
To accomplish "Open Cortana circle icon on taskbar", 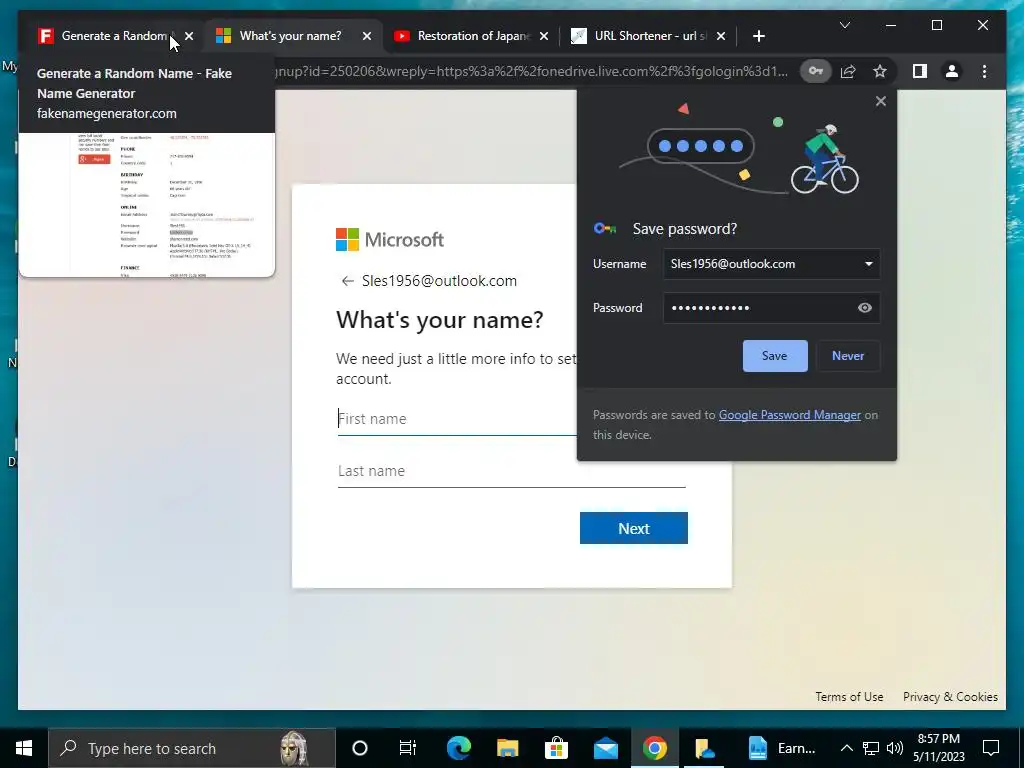I will coord(359,748).
